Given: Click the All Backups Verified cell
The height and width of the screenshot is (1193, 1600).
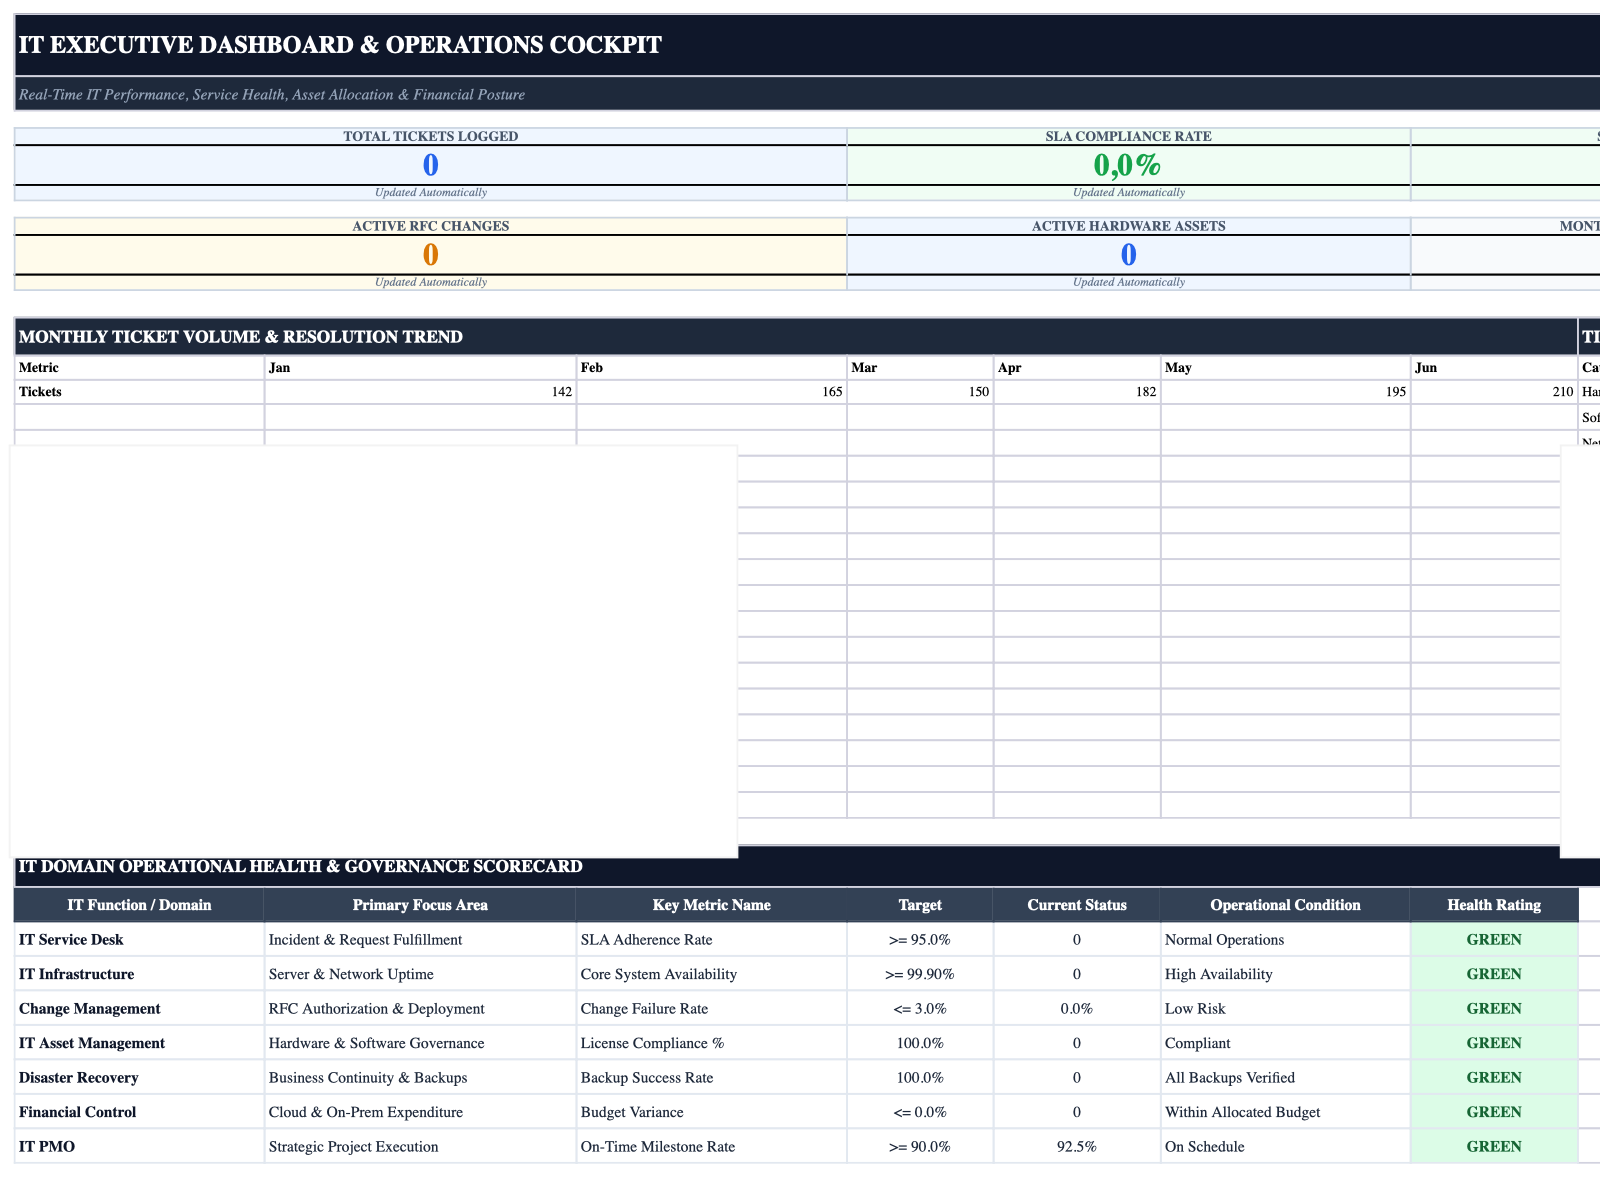Looking at the screenshot, I should [x=1285, y=1078].
